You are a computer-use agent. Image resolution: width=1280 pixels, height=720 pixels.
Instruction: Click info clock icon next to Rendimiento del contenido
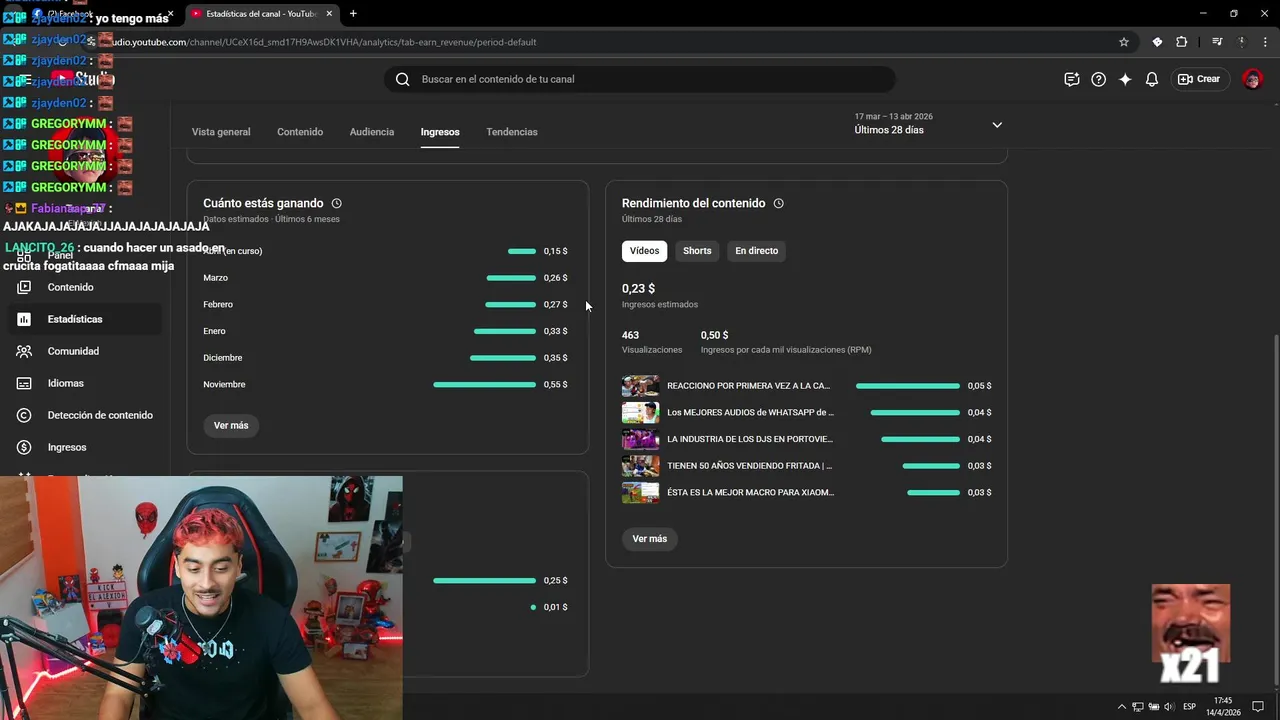click(778, 203)
